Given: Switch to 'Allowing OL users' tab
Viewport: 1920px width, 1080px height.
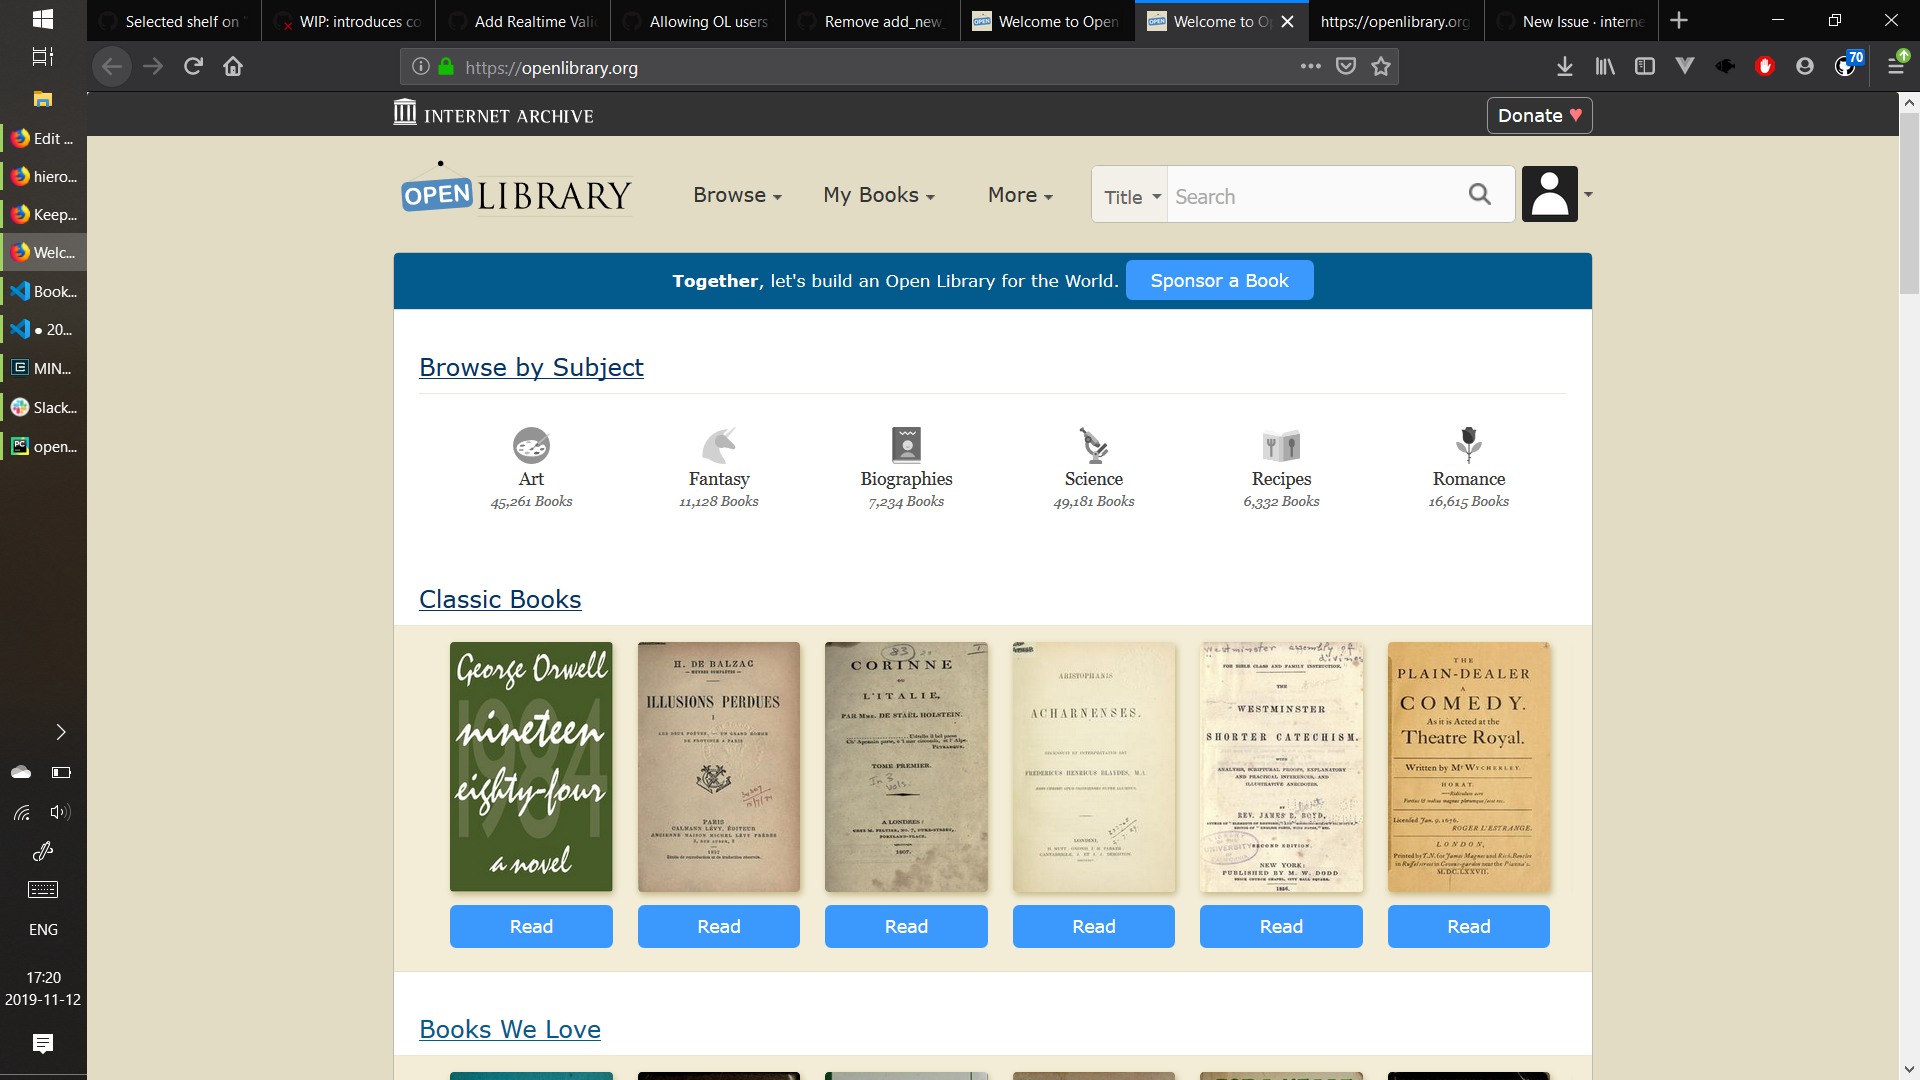Looking at the screenshot, I should point(698,21).
